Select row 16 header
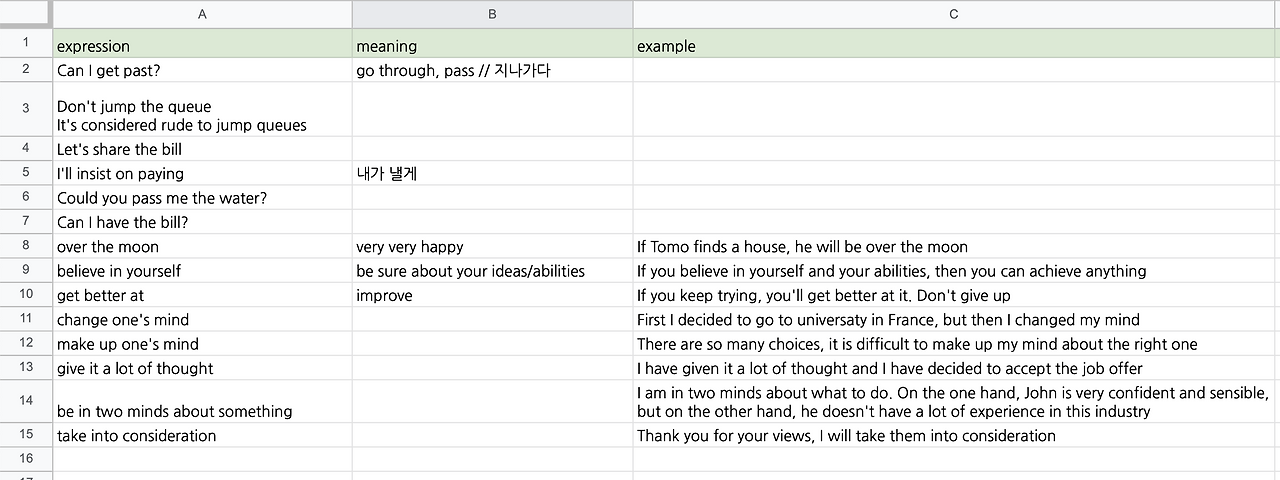1280x480 pixels. click(26, 458)
